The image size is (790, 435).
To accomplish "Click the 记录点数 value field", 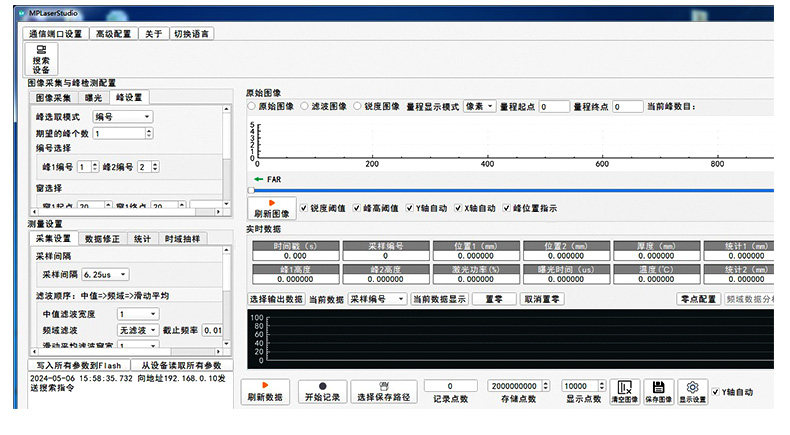I will tap(450, 386).
